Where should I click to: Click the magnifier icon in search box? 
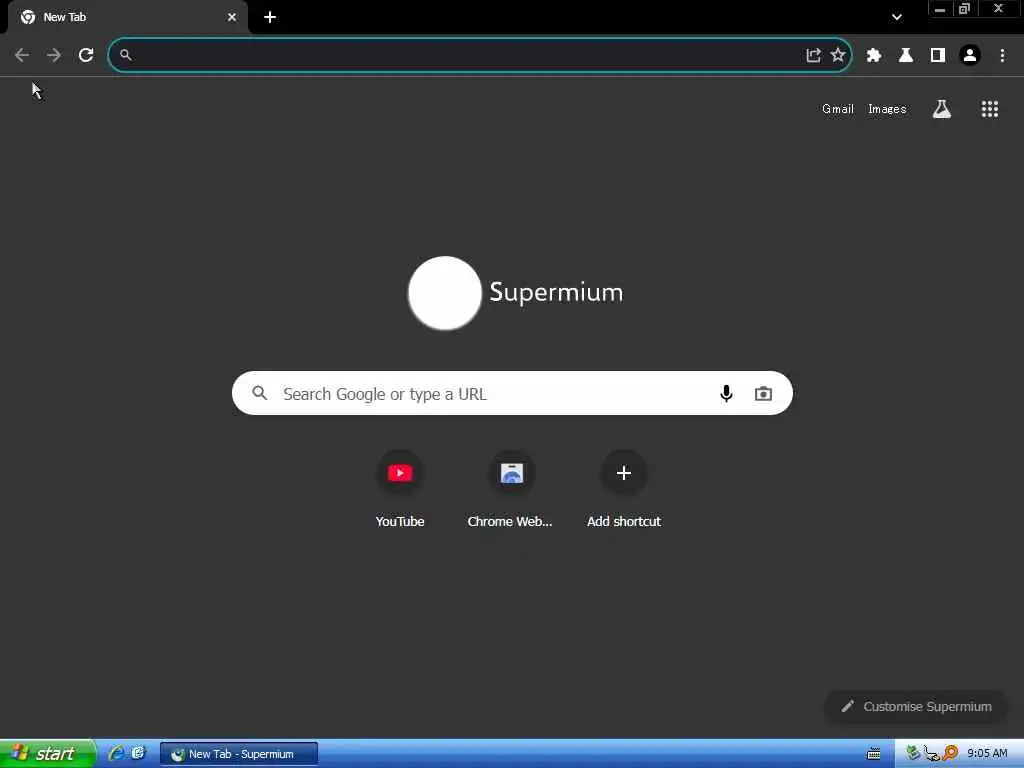pos(260,393)
